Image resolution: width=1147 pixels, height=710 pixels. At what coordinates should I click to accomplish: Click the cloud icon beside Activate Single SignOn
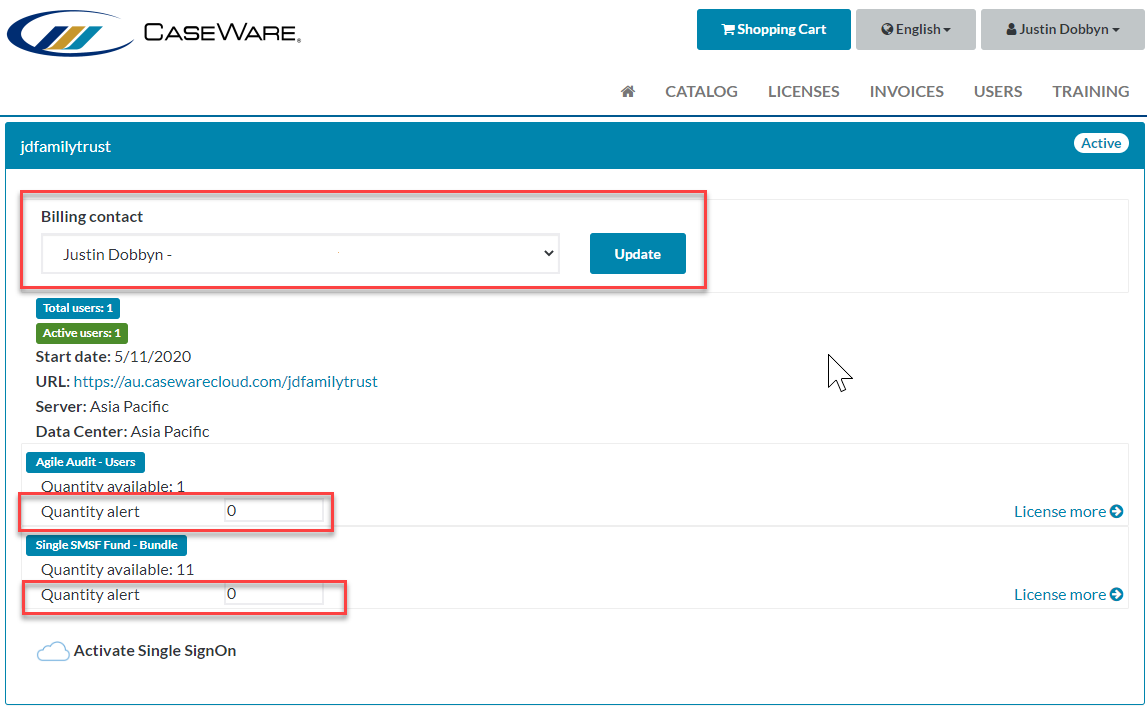click(x=53, y=652)
